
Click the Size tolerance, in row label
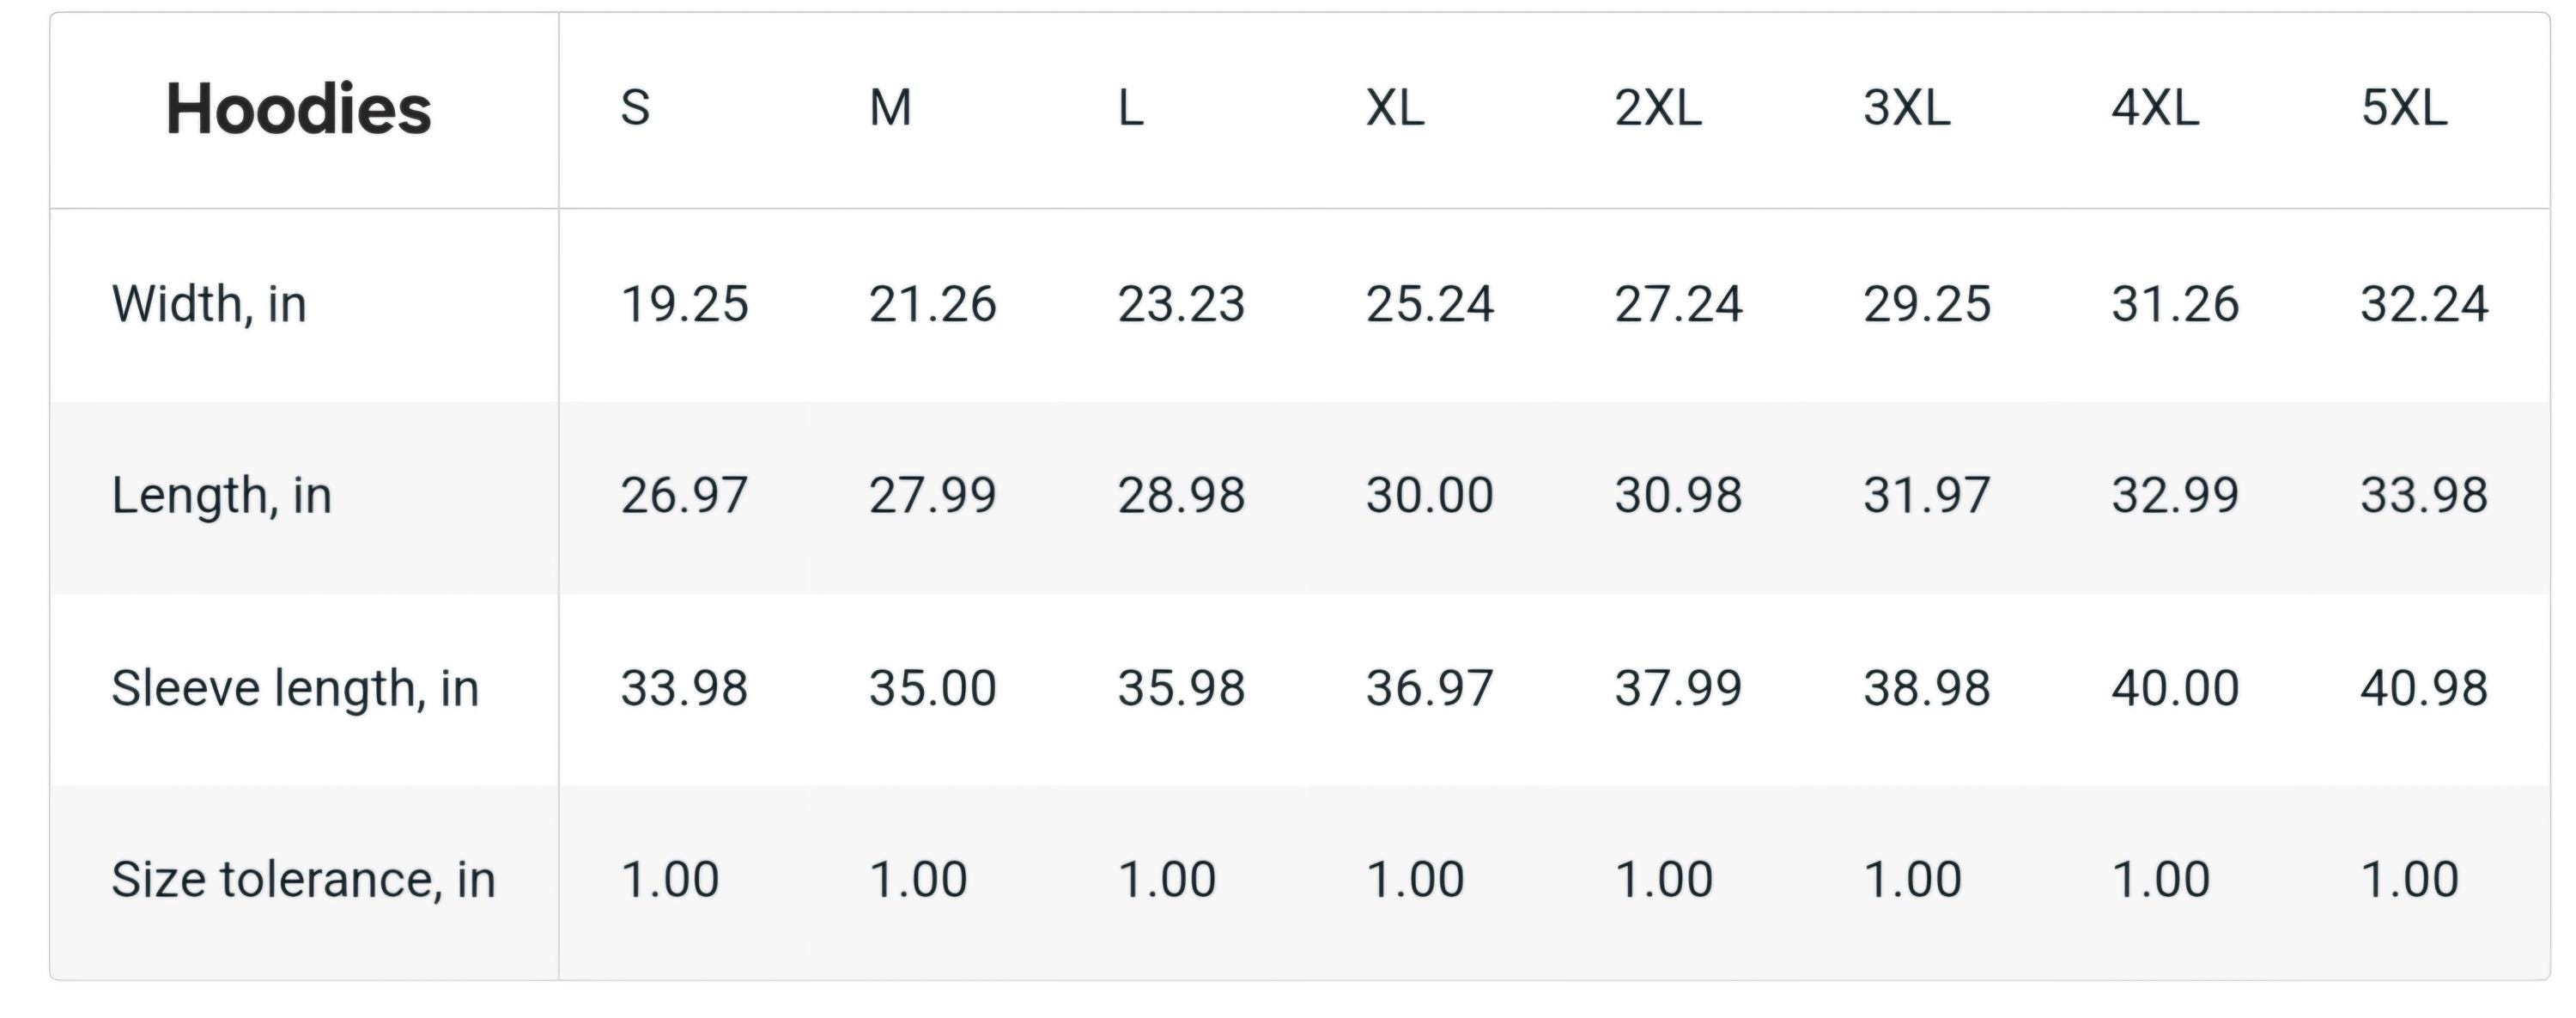coord(303,881)
